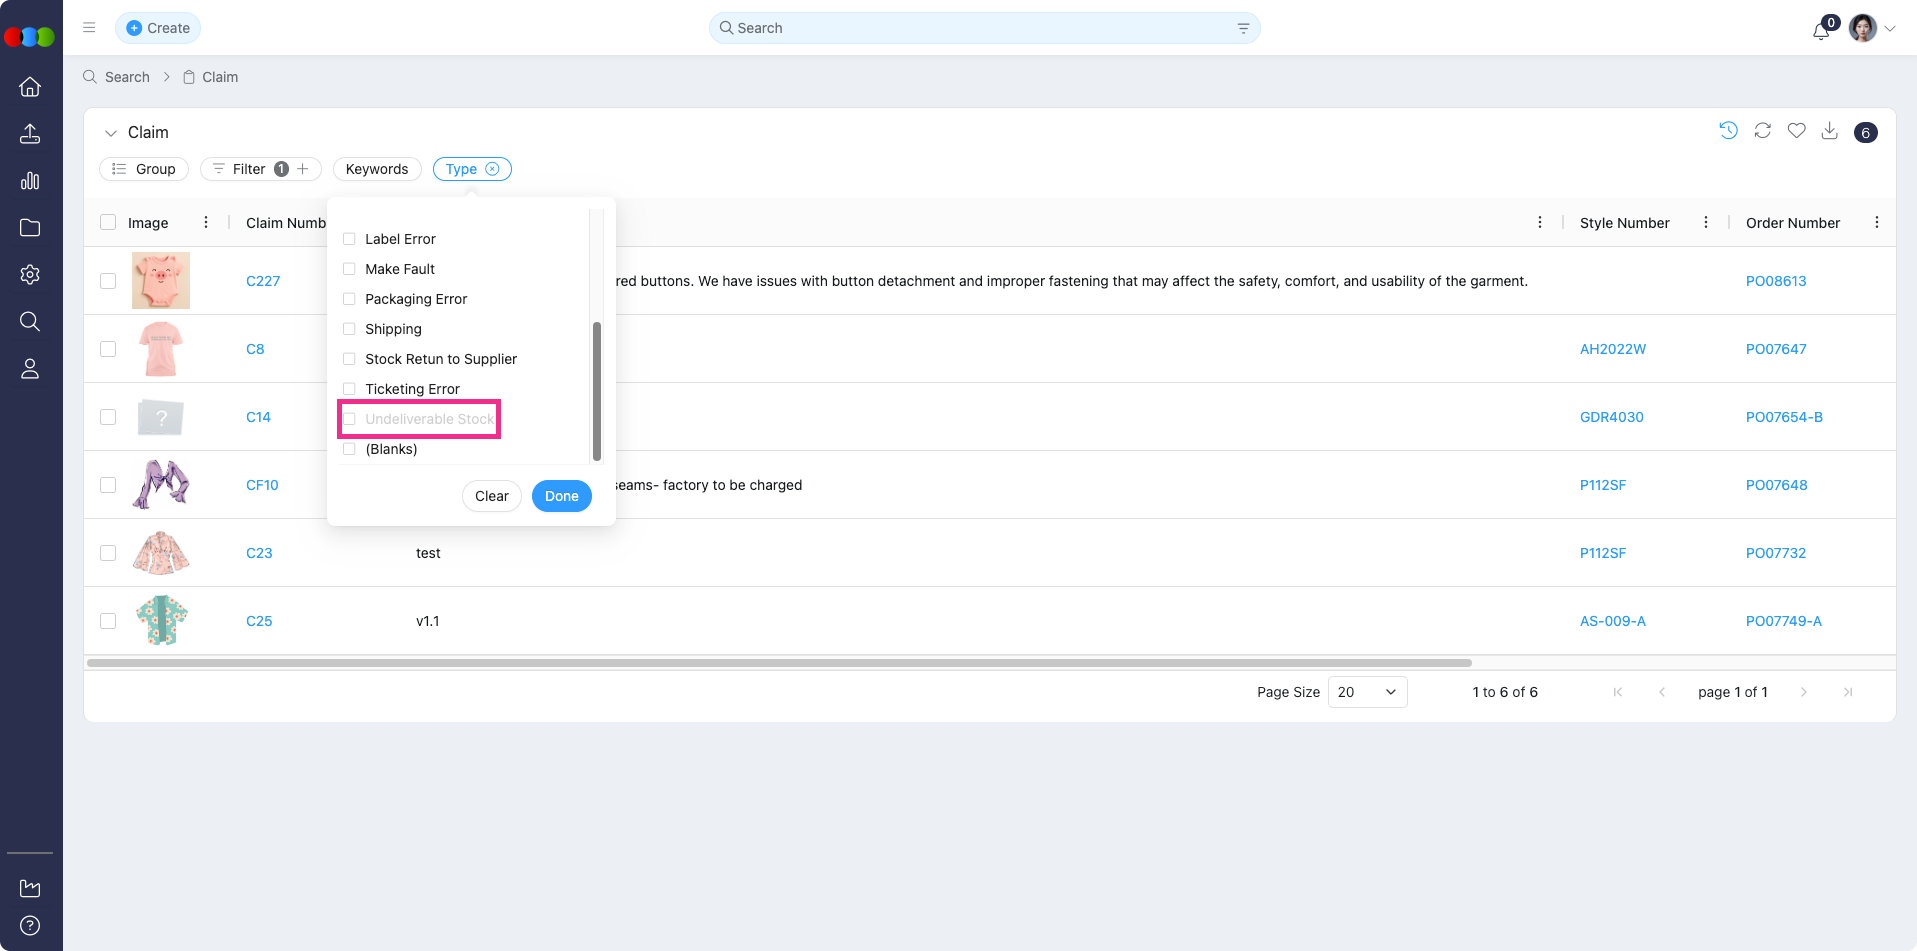The height and width of the screenshot is (951, 1917).
Task: Open the upload icon in sidebar
Action: 30,134
